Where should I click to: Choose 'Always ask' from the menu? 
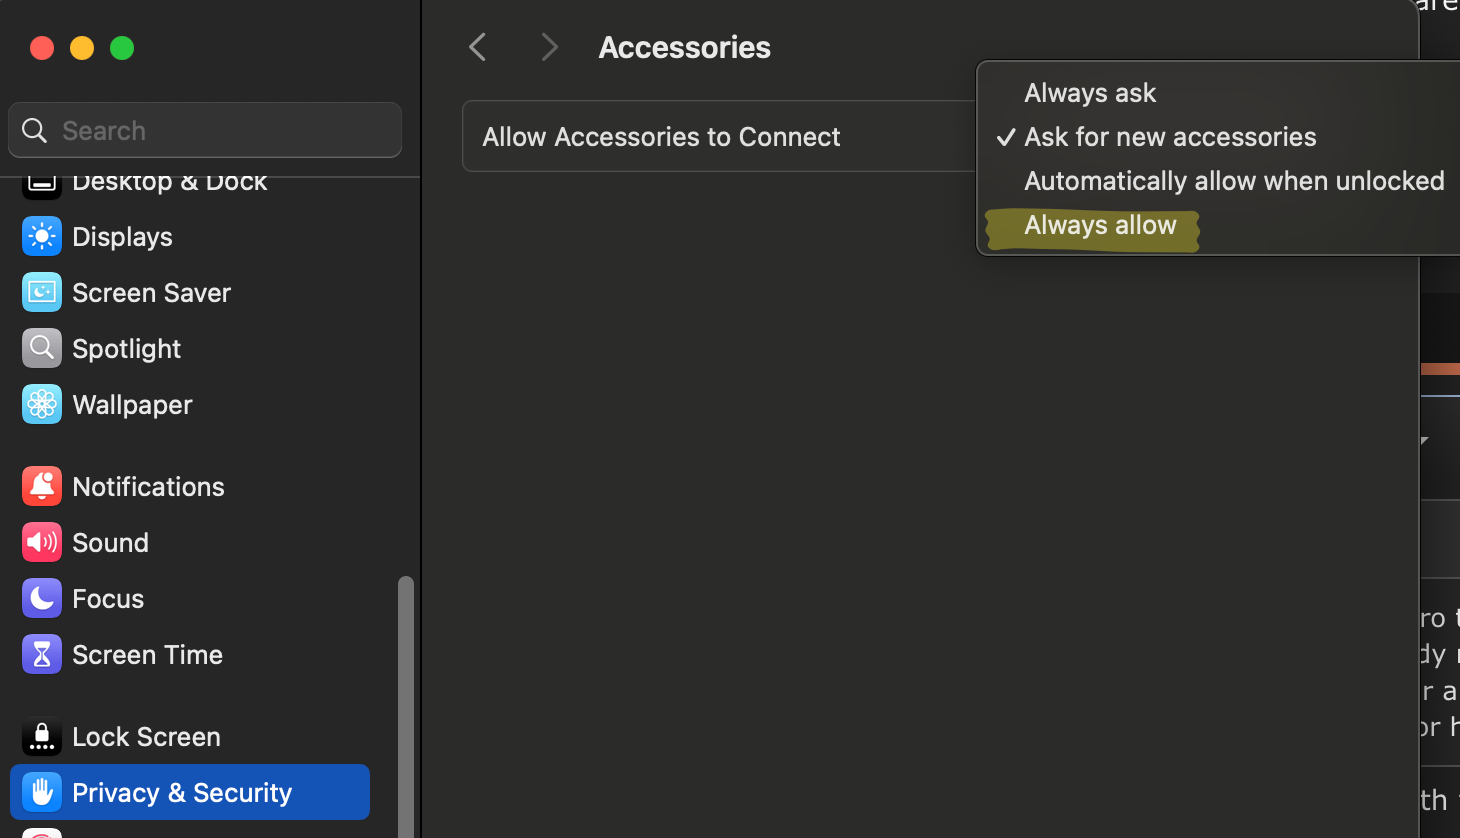tap(1090, 93)
